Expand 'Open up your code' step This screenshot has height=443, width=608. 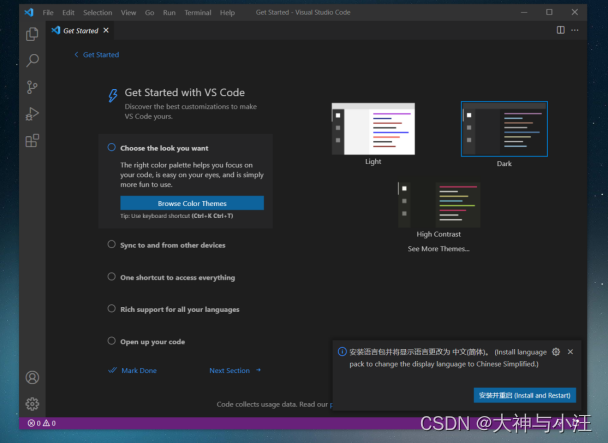click(x=152, y=342)
